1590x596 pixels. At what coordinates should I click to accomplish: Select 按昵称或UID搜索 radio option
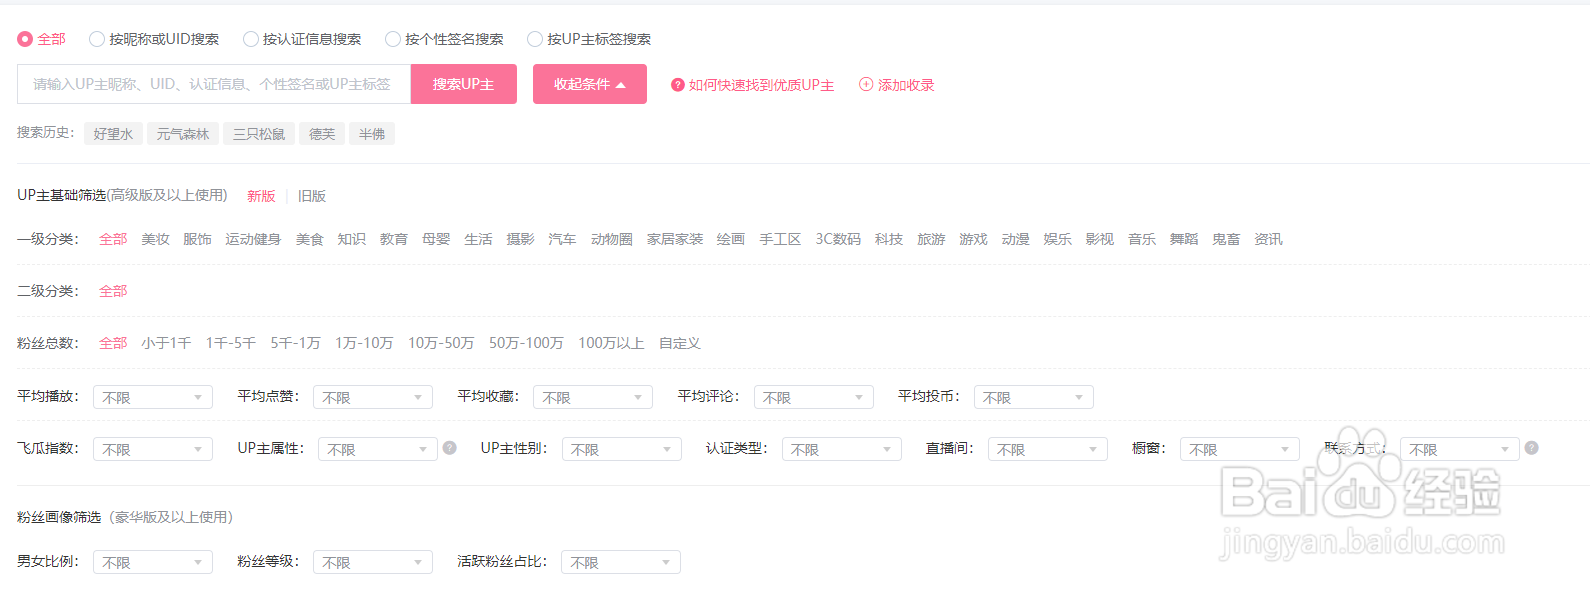[97, 39]
